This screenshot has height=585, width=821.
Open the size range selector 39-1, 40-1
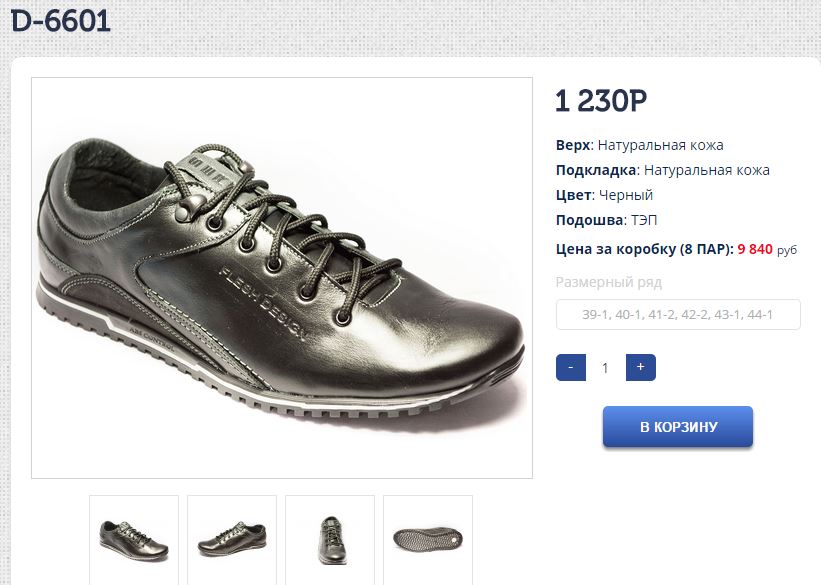(678, 315)
